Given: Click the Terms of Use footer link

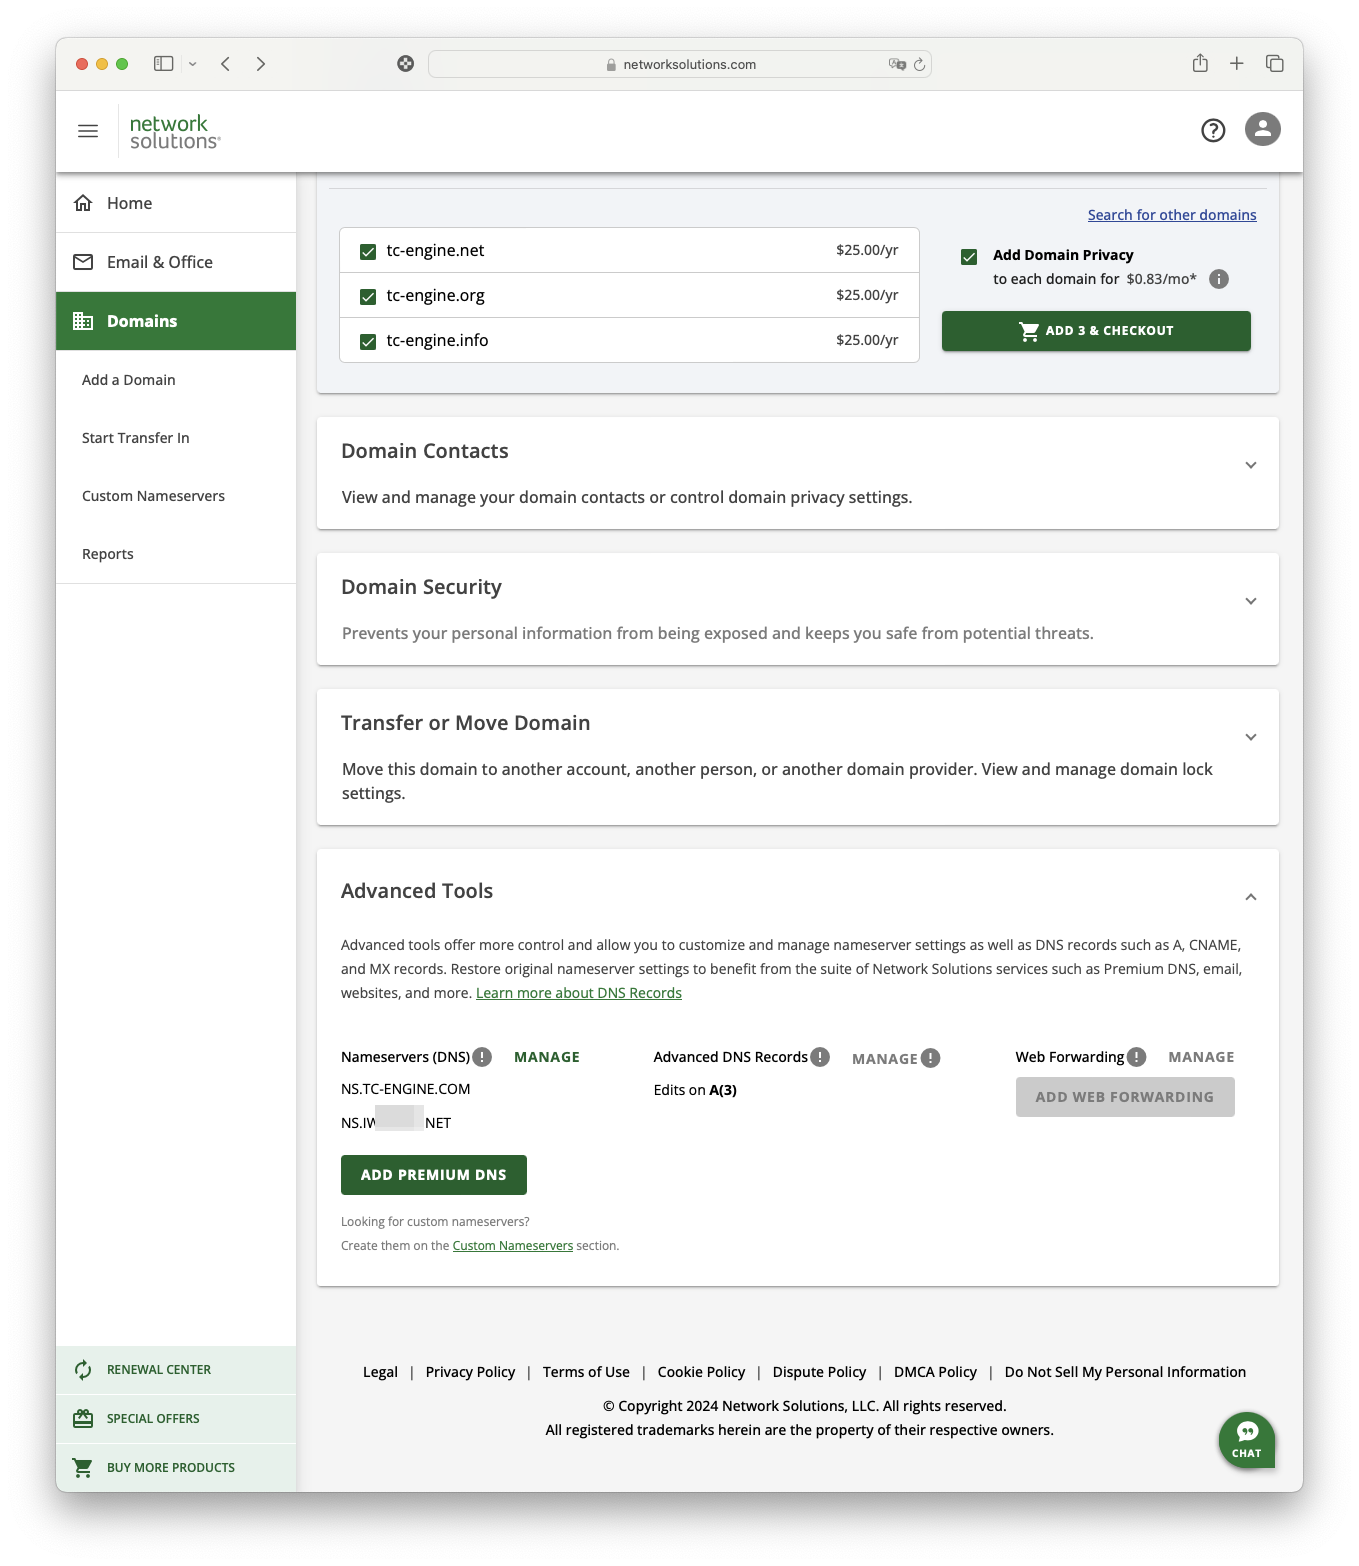Looking at the screenshot, I should pos(586,1372).
